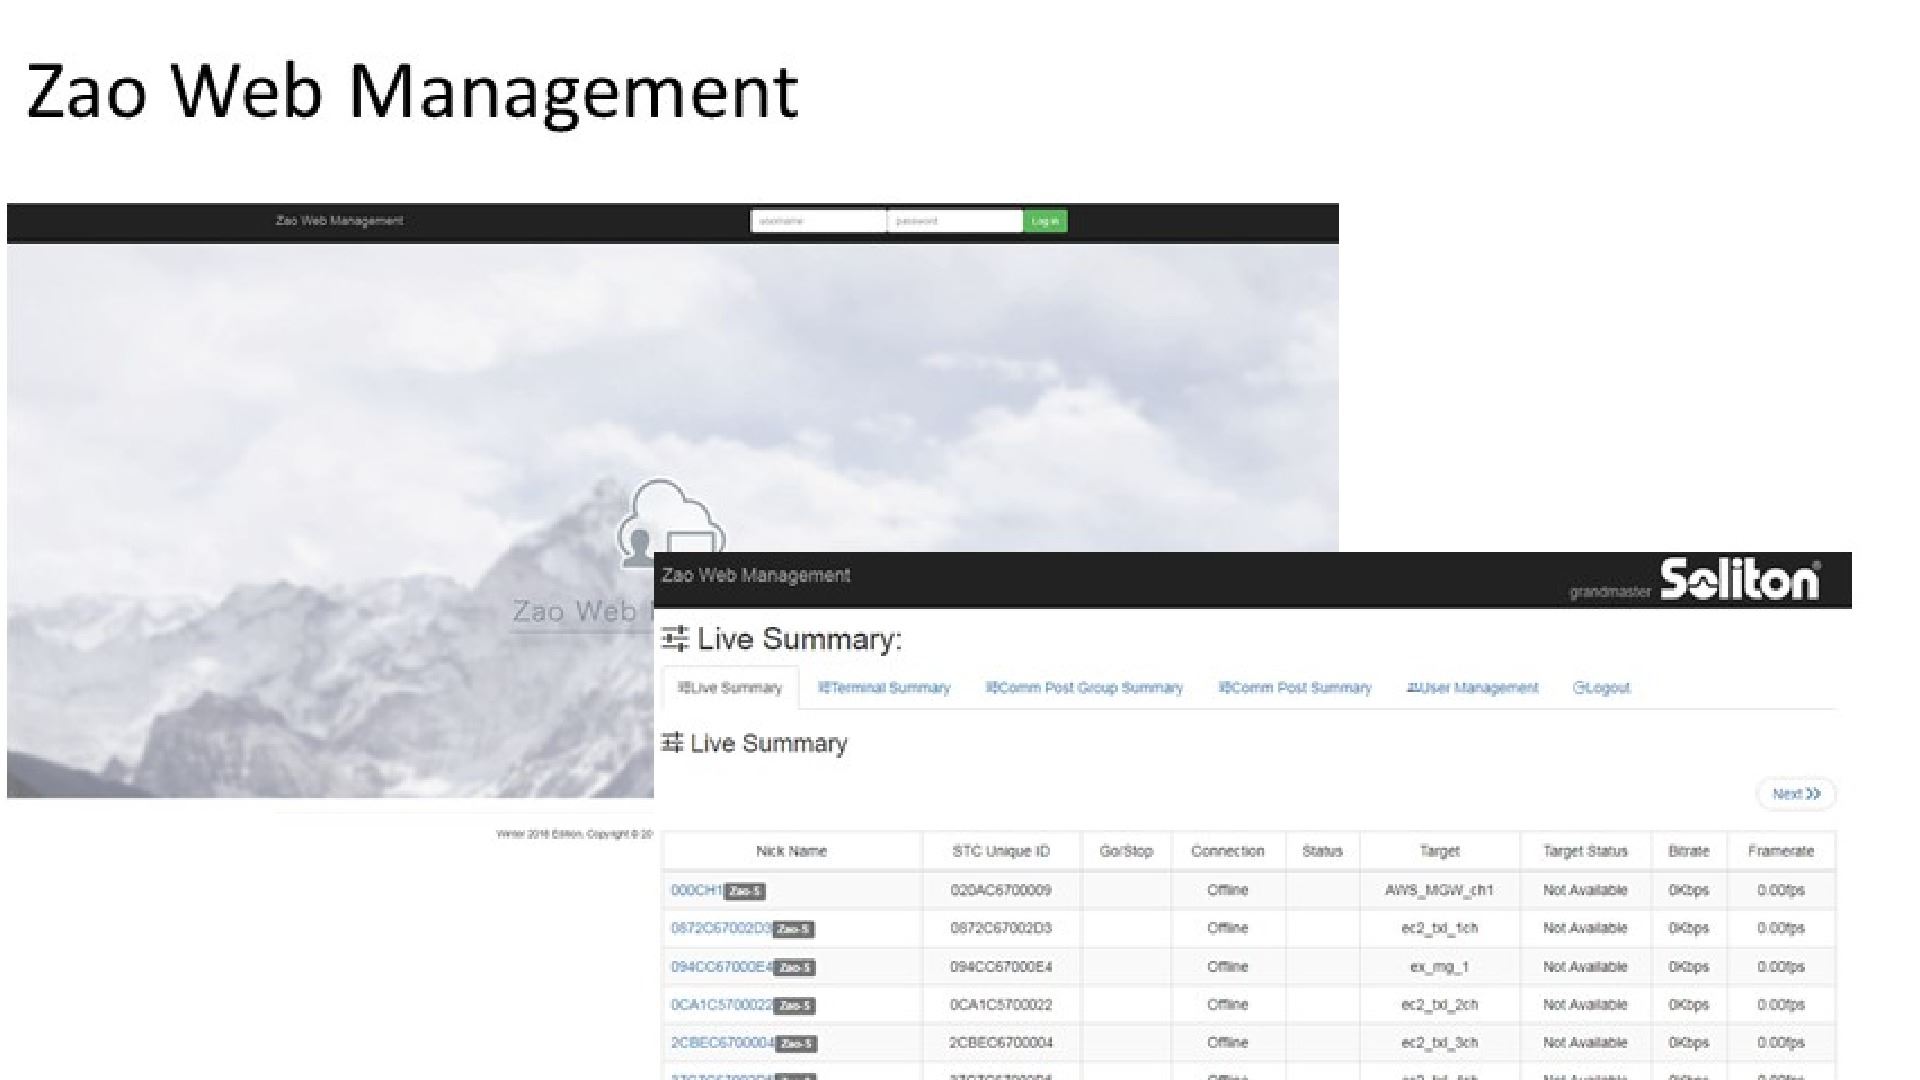Click the Go/Stop column header
1920x1080 pixels.
pyautogui.click(x=1126, y=851)
